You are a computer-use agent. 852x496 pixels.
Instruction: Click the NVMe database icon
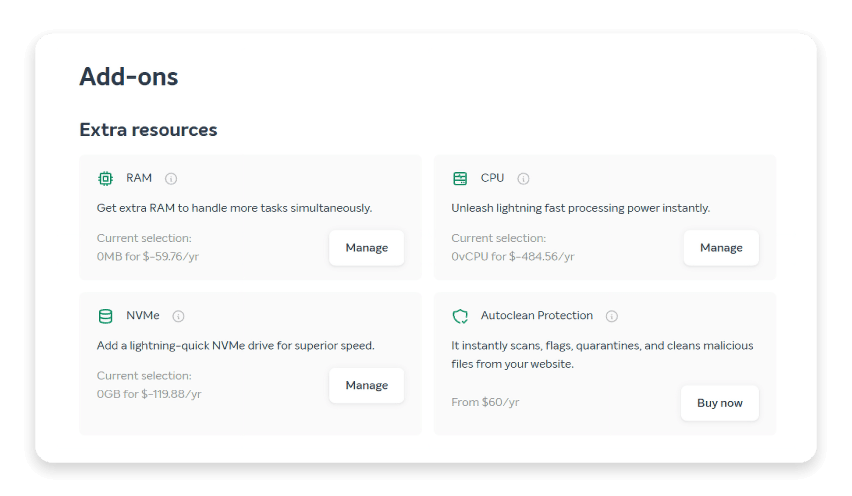tap(105, 316)
